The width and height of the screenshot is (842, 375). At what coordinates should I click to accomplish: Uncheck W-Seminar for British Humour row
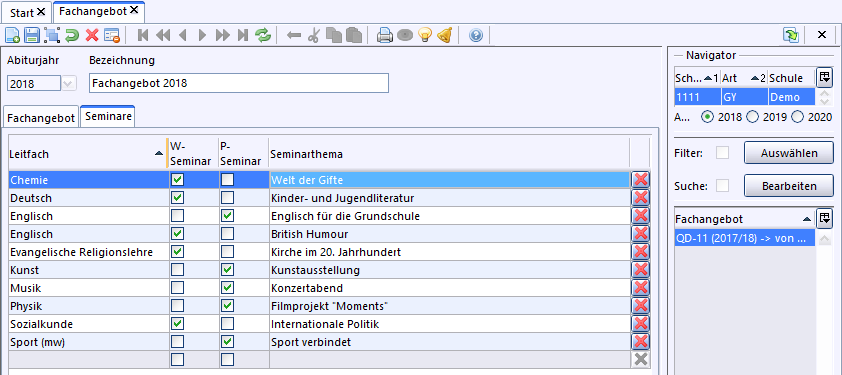[x=177, y=234]
